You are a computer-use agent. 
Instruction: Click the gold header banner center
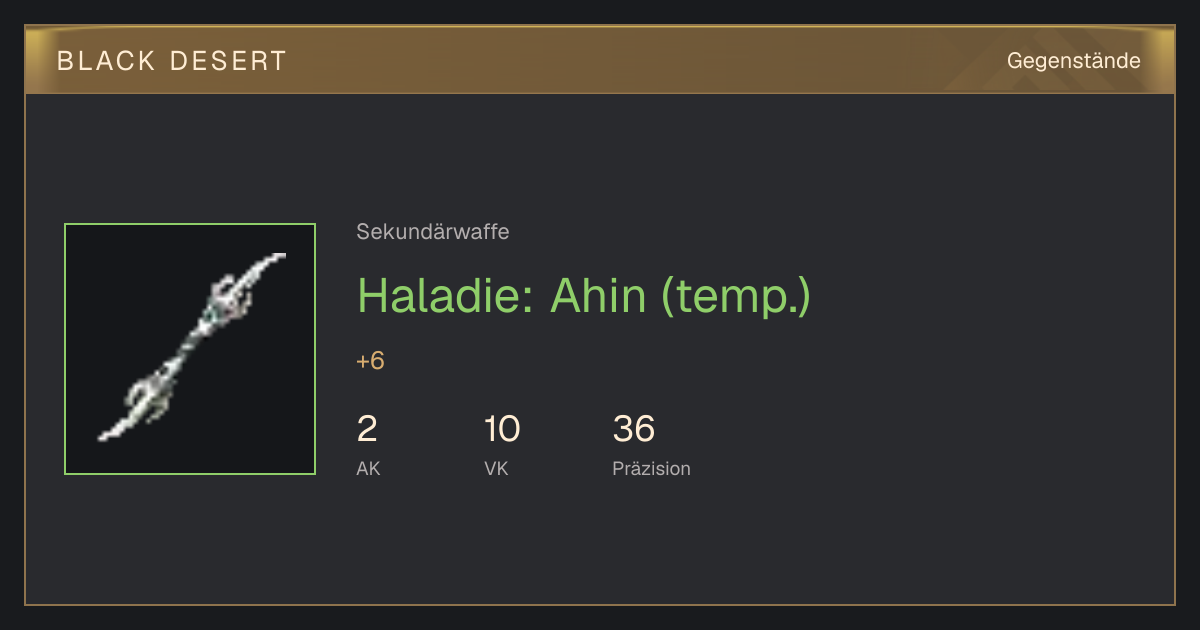pos(600,60)
